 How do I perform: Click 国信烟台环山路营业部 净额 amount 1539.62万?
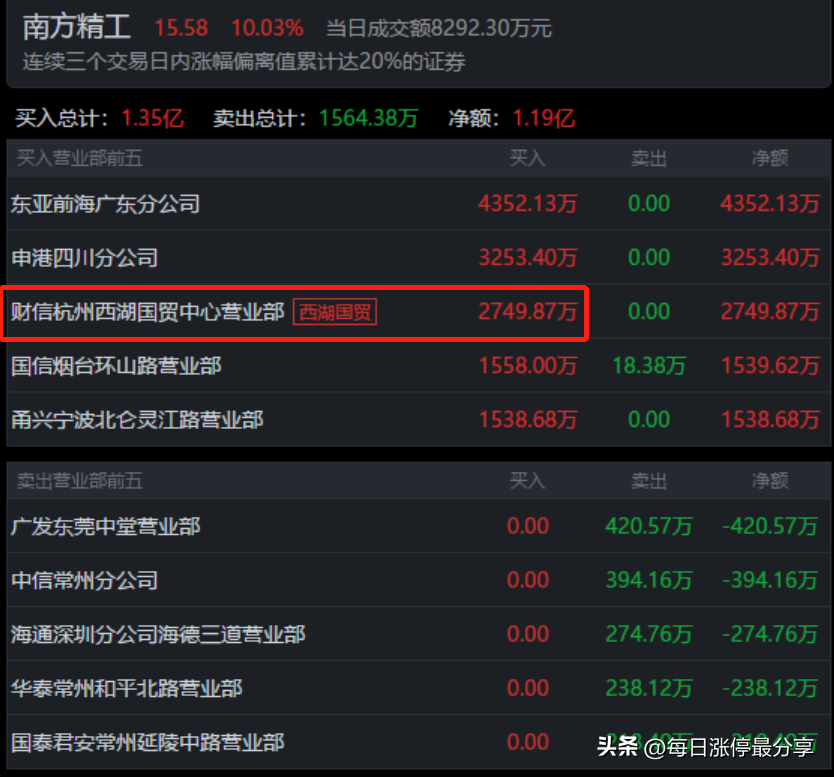tap(770, 366)
